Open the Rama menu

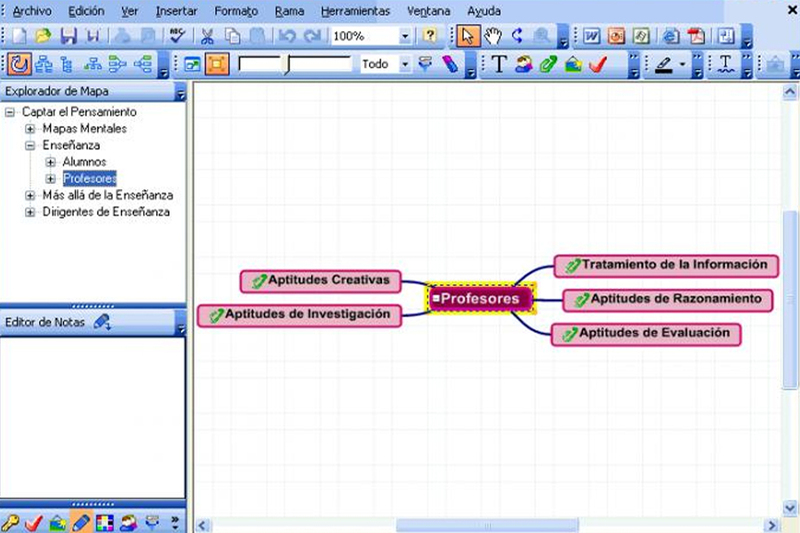click(289, 11)
